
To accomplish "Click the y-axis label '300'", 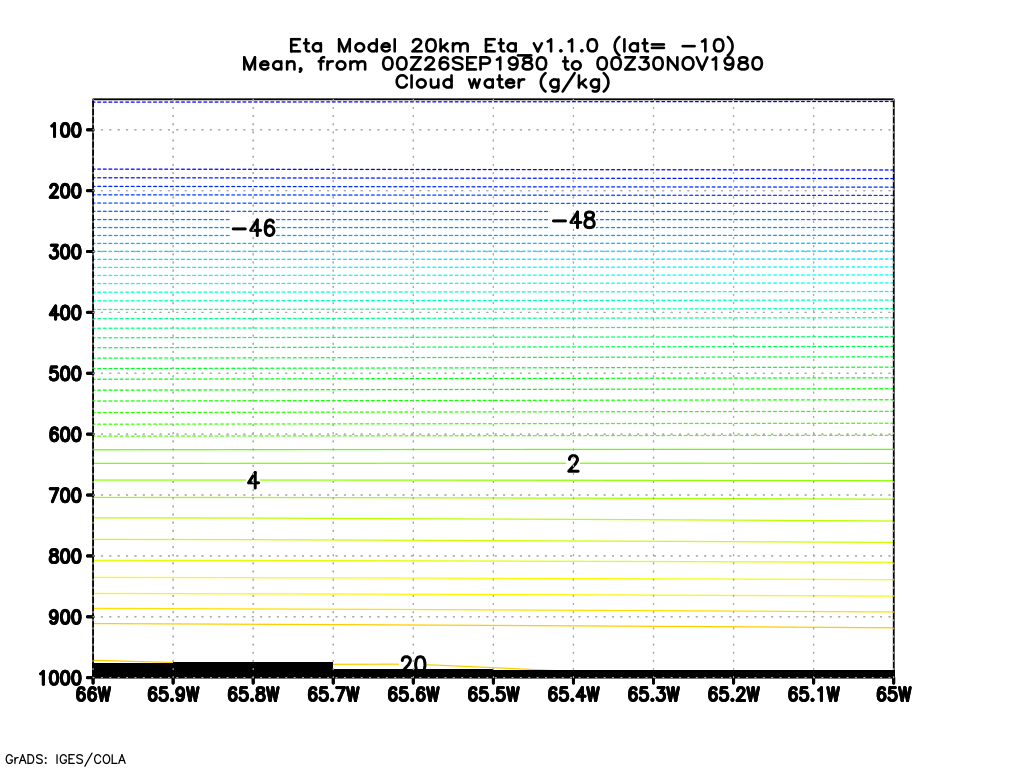I will tap(66, 252).
